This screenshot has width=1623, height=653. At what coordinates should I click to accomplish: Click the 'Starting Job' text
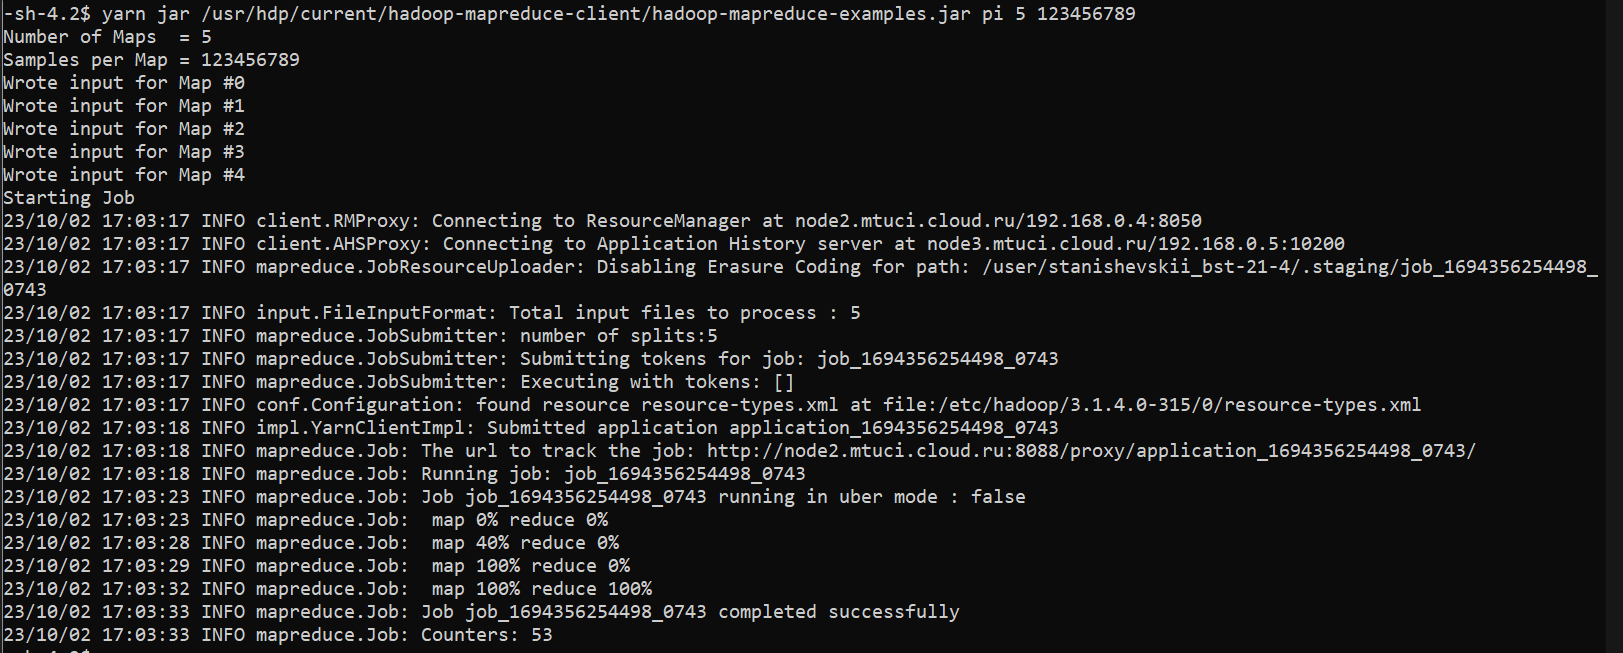(x=69, y=198)
